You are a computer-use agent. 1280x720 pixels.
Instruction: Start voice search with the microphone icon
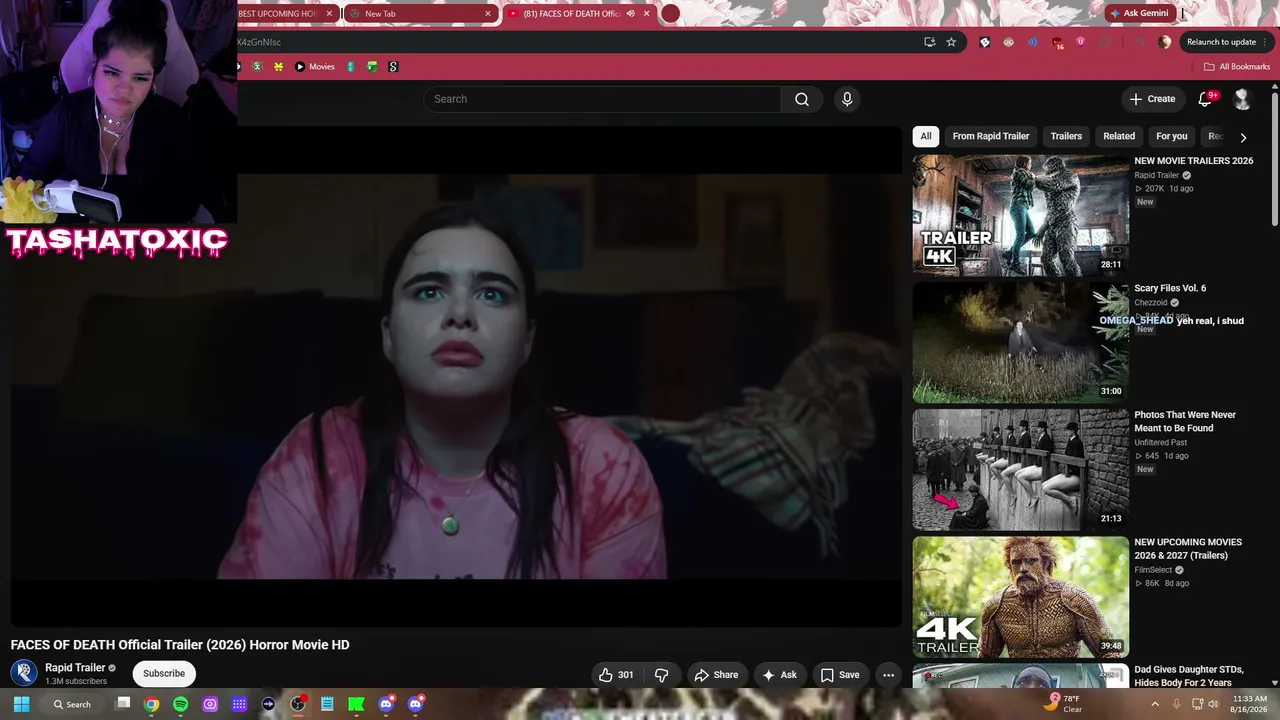[847, 99]
